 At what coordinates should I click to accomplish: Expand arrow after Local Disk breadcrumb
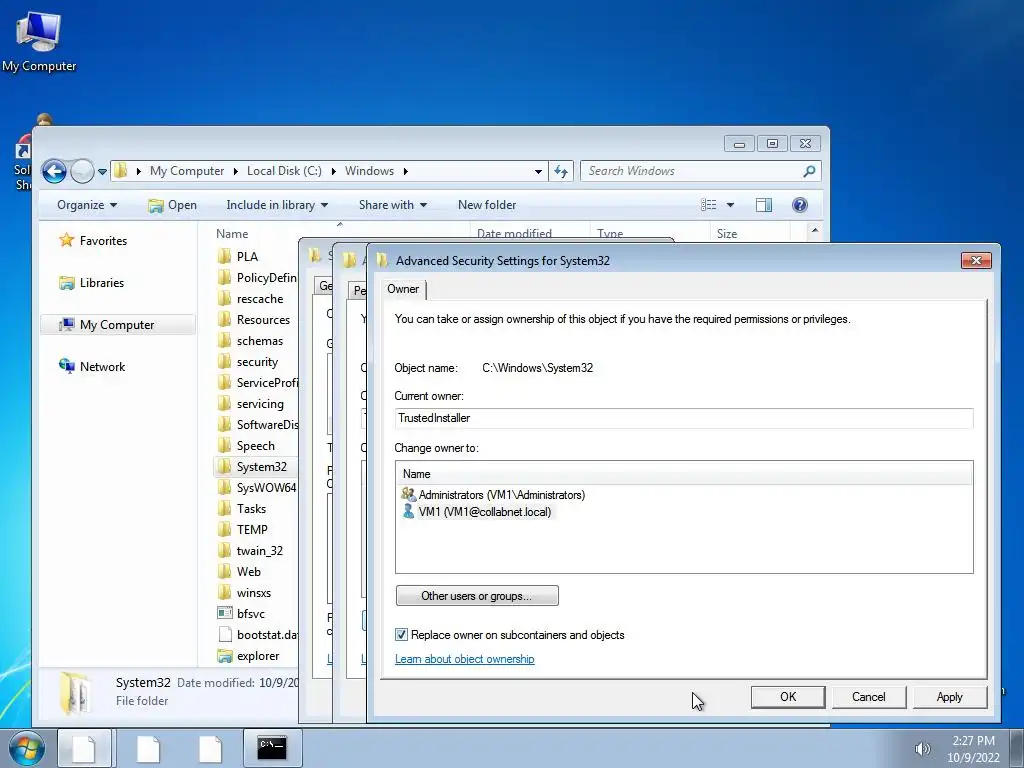[333, 171]
